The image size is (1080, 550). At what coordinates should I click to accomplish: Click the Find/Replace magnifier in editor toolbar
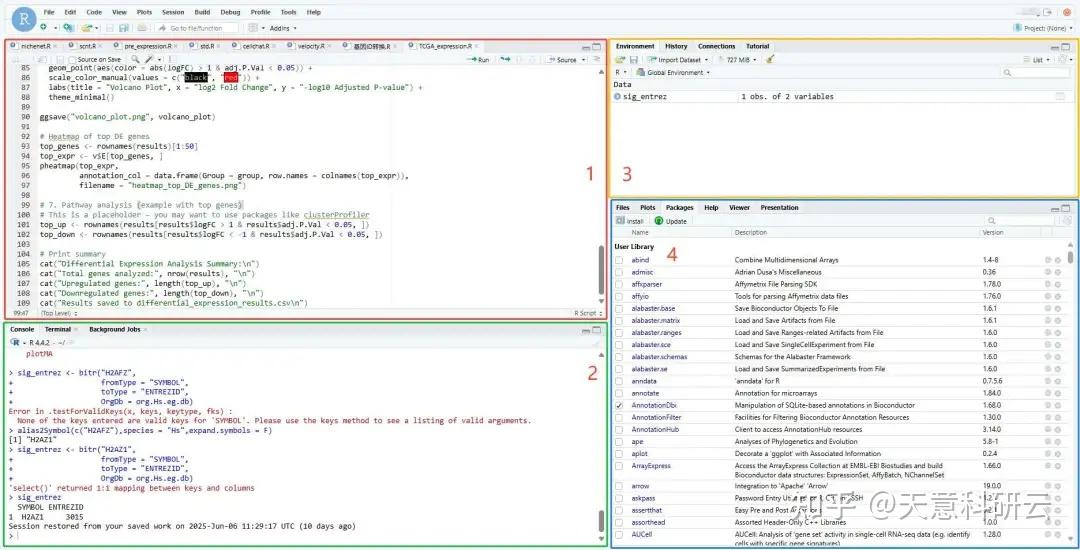coord(134,60)
